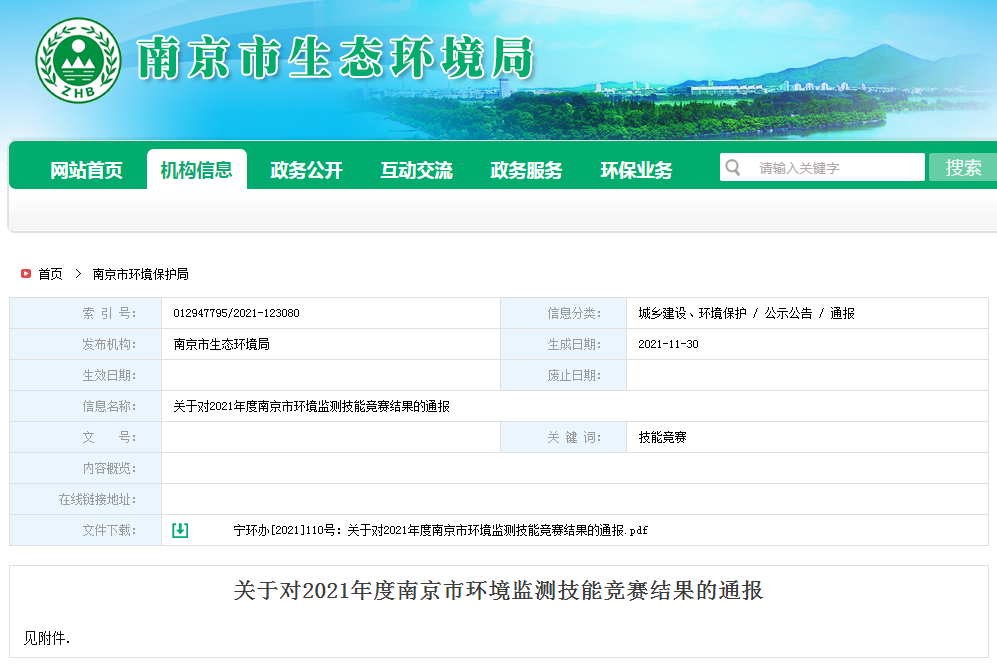
Task: Click the ZHB environmental protection logo
Action: [78, 60]
